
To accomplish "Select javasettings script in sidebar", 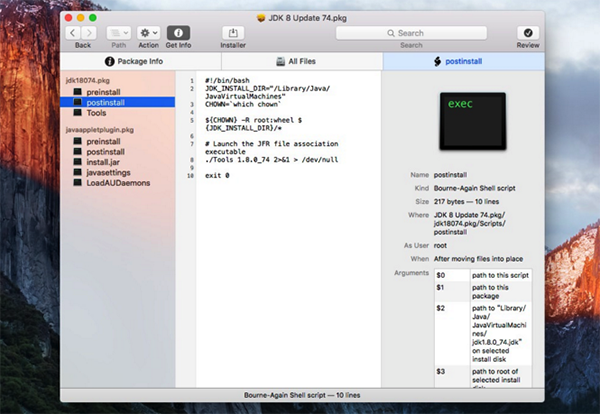I will click(108, 172).
